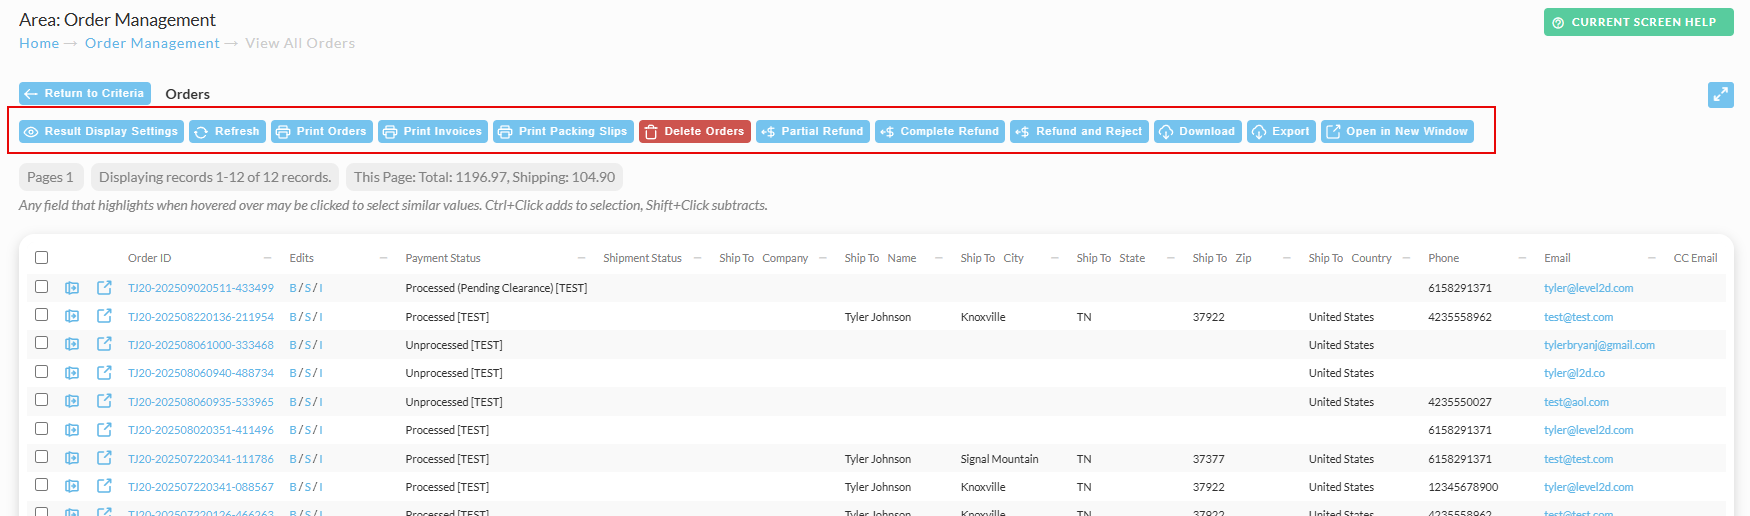
Task: Select checkbox of order TJ20-202508061000-333468
Action: pyautogui.click(x=41, y=342)
